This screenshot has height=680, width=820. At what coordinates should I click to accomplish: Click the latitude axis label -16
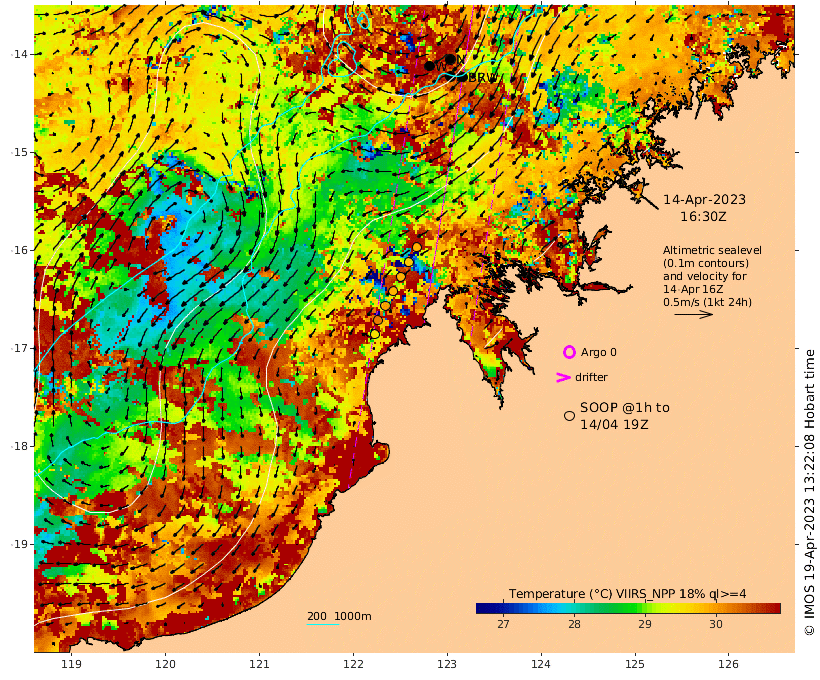[19, 250]
